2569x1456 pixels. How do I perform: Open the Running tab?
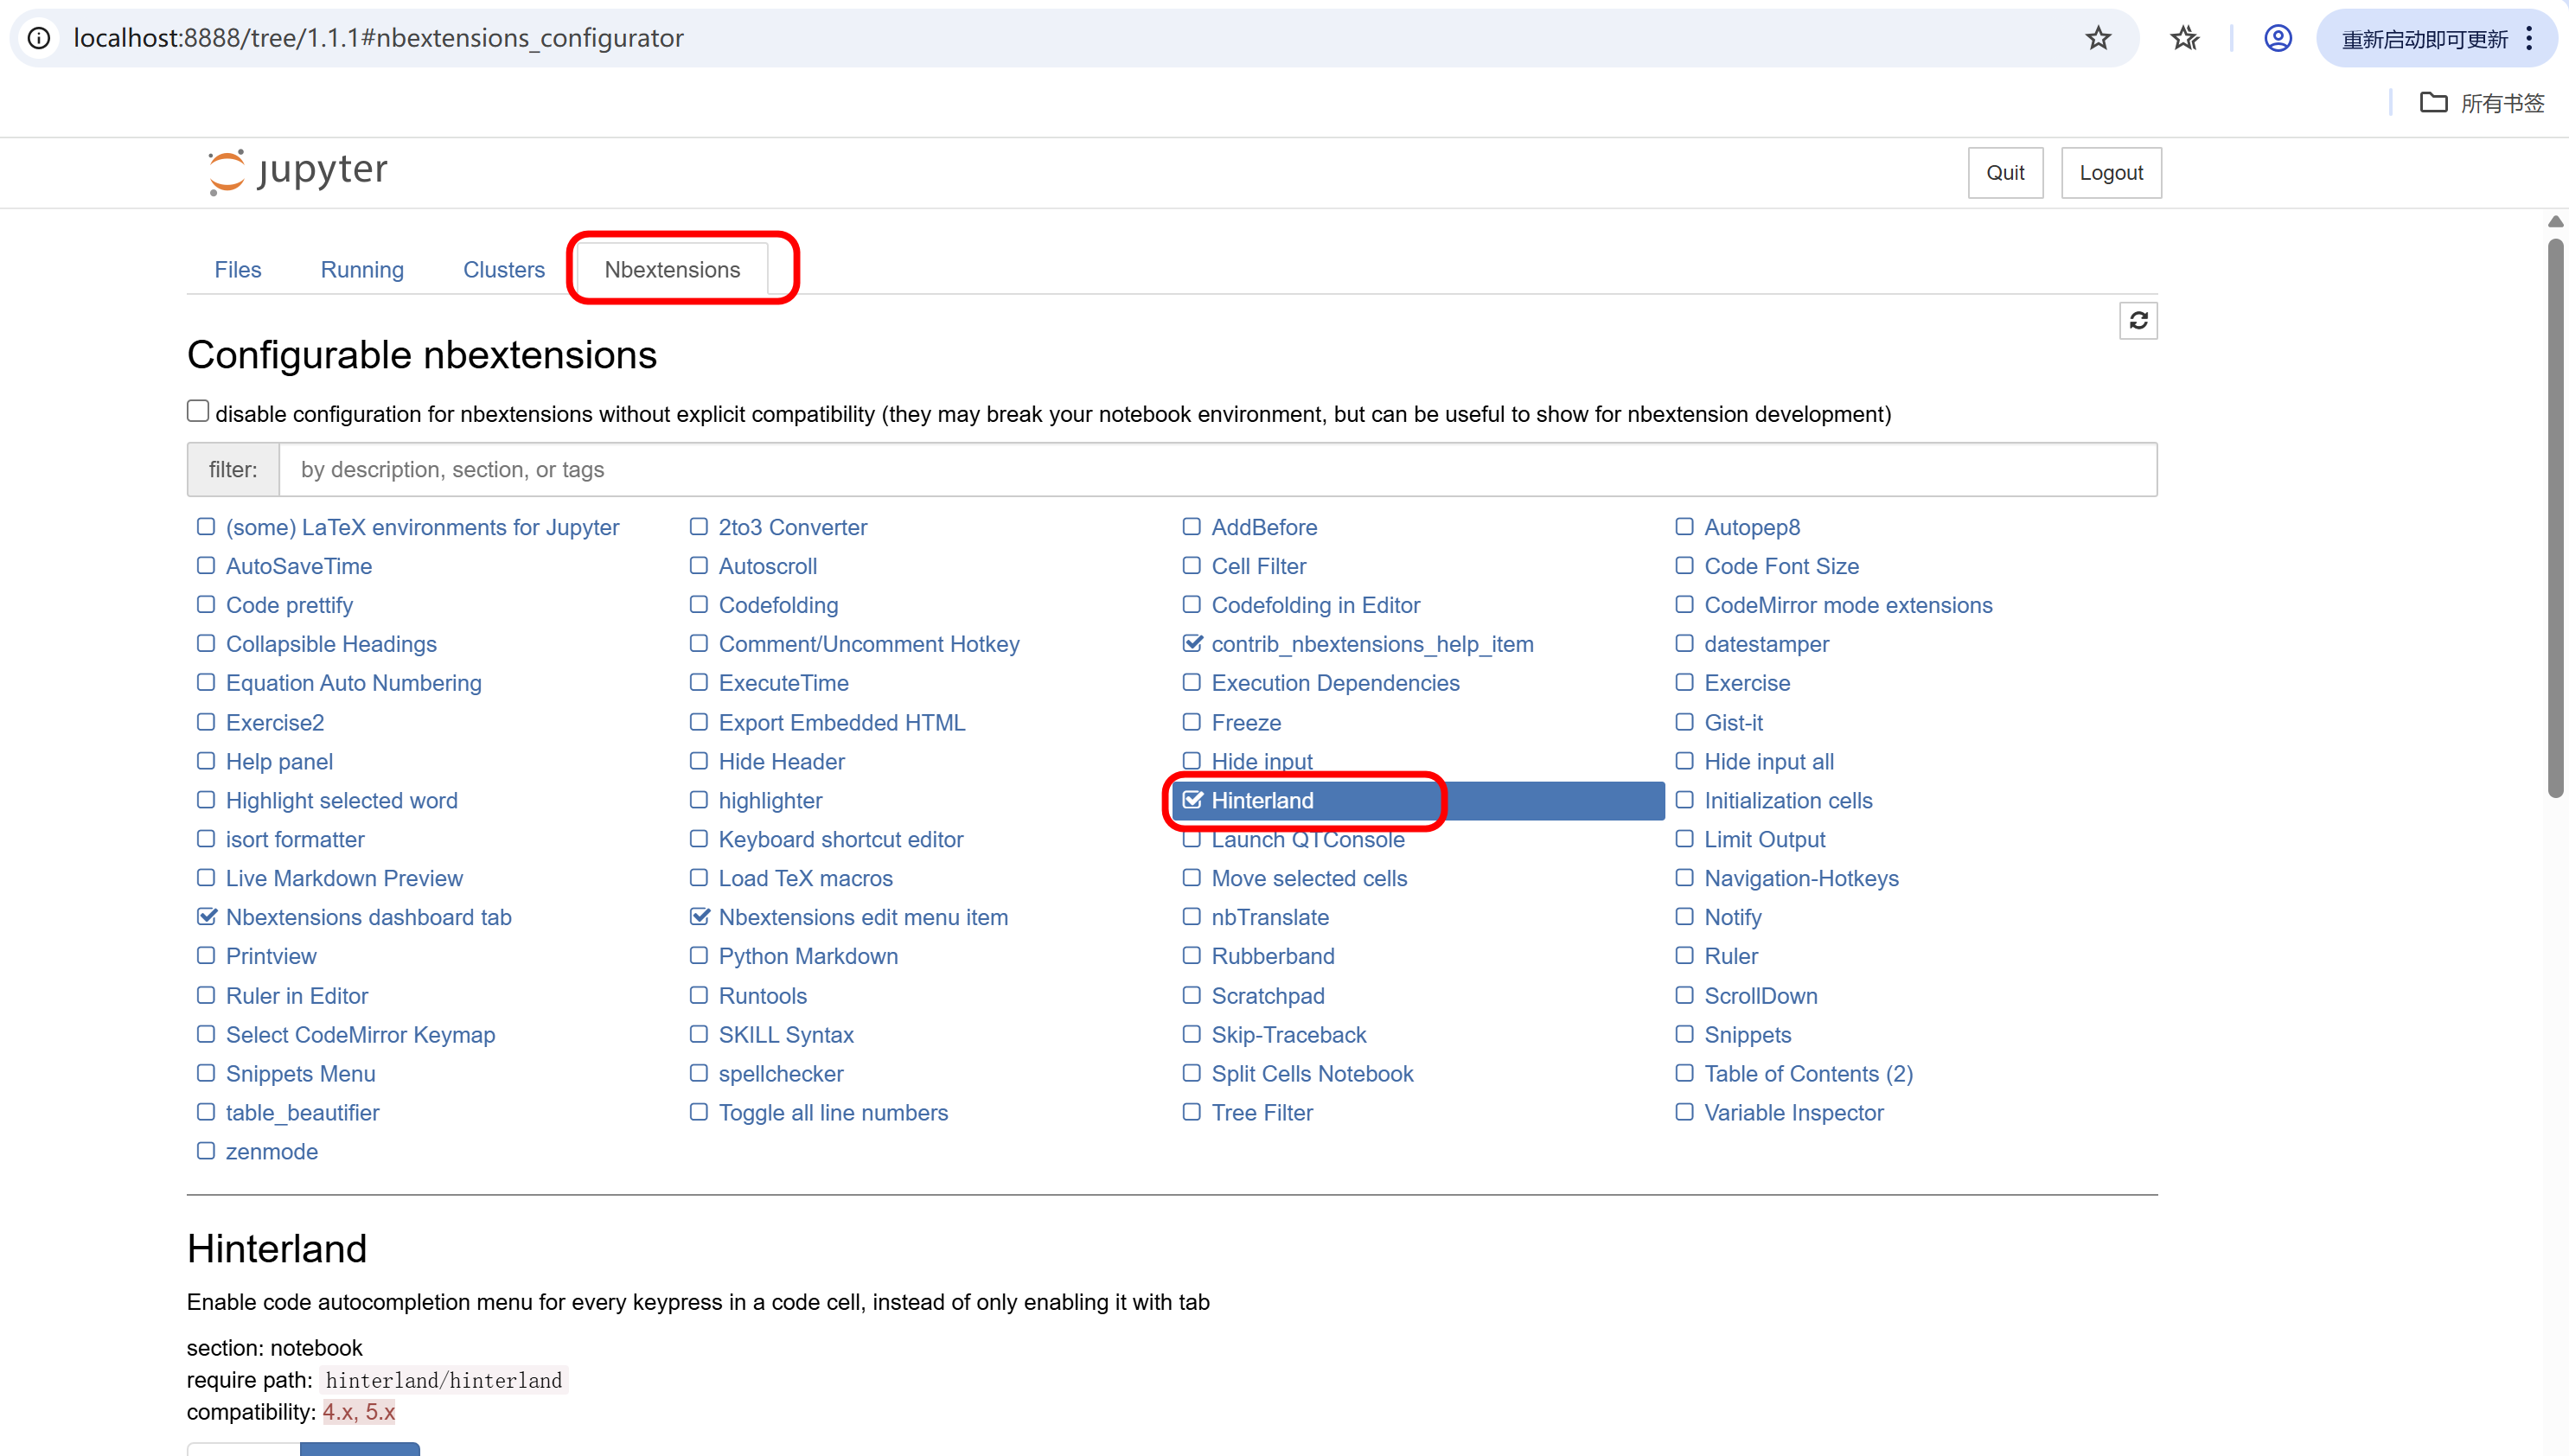click(362, 270)
